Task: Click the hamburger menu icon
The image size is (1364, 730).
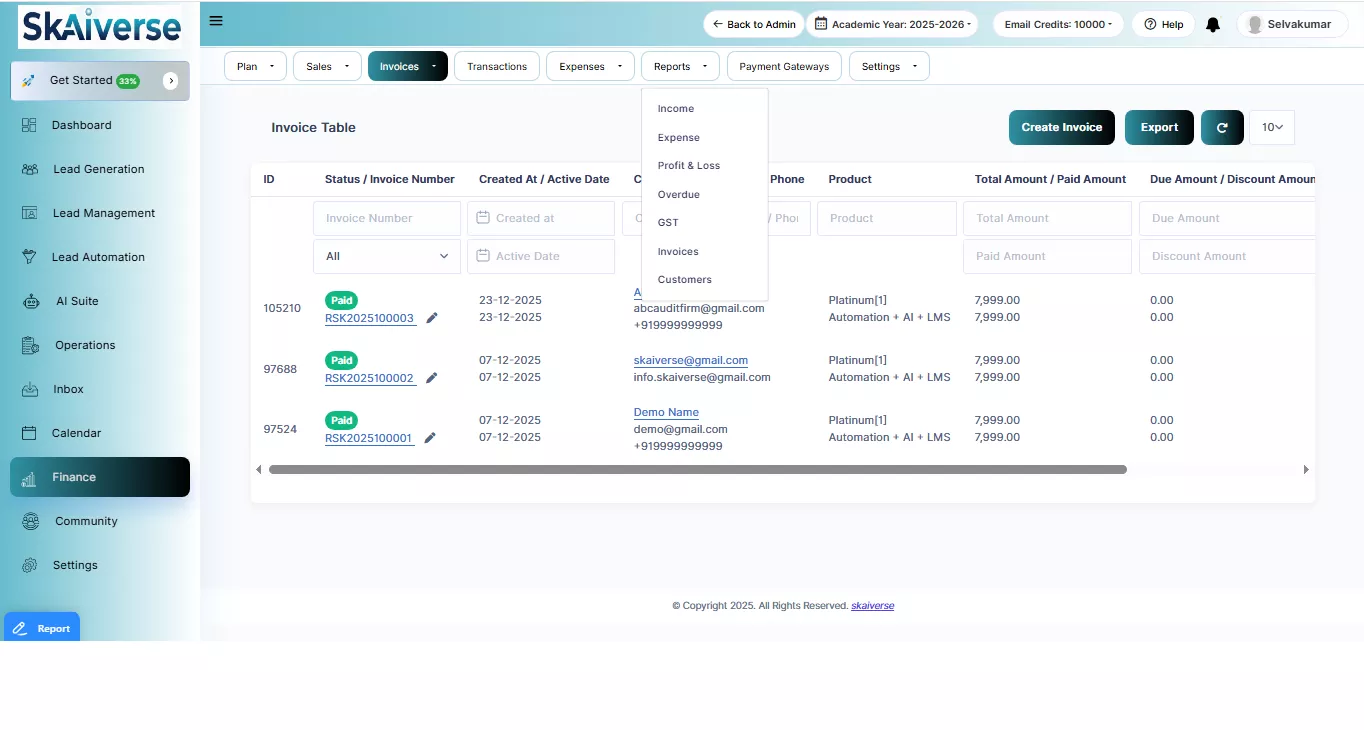Action: click(x=216, y=21)
